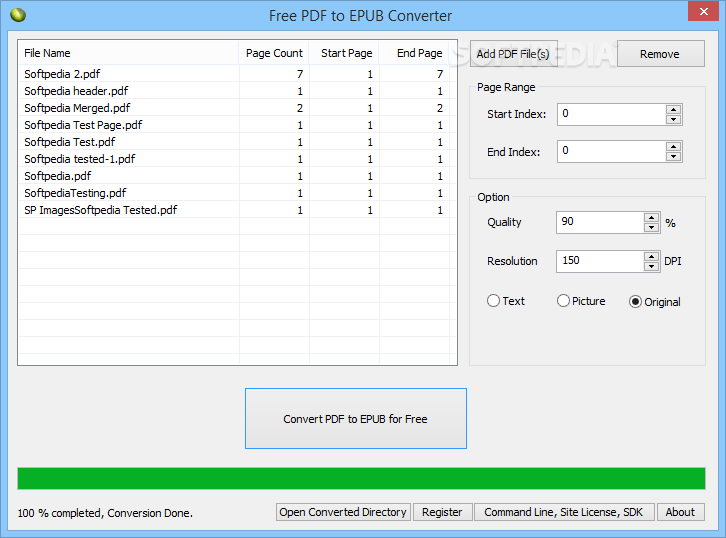Increase End Index with up arrow

673,147
